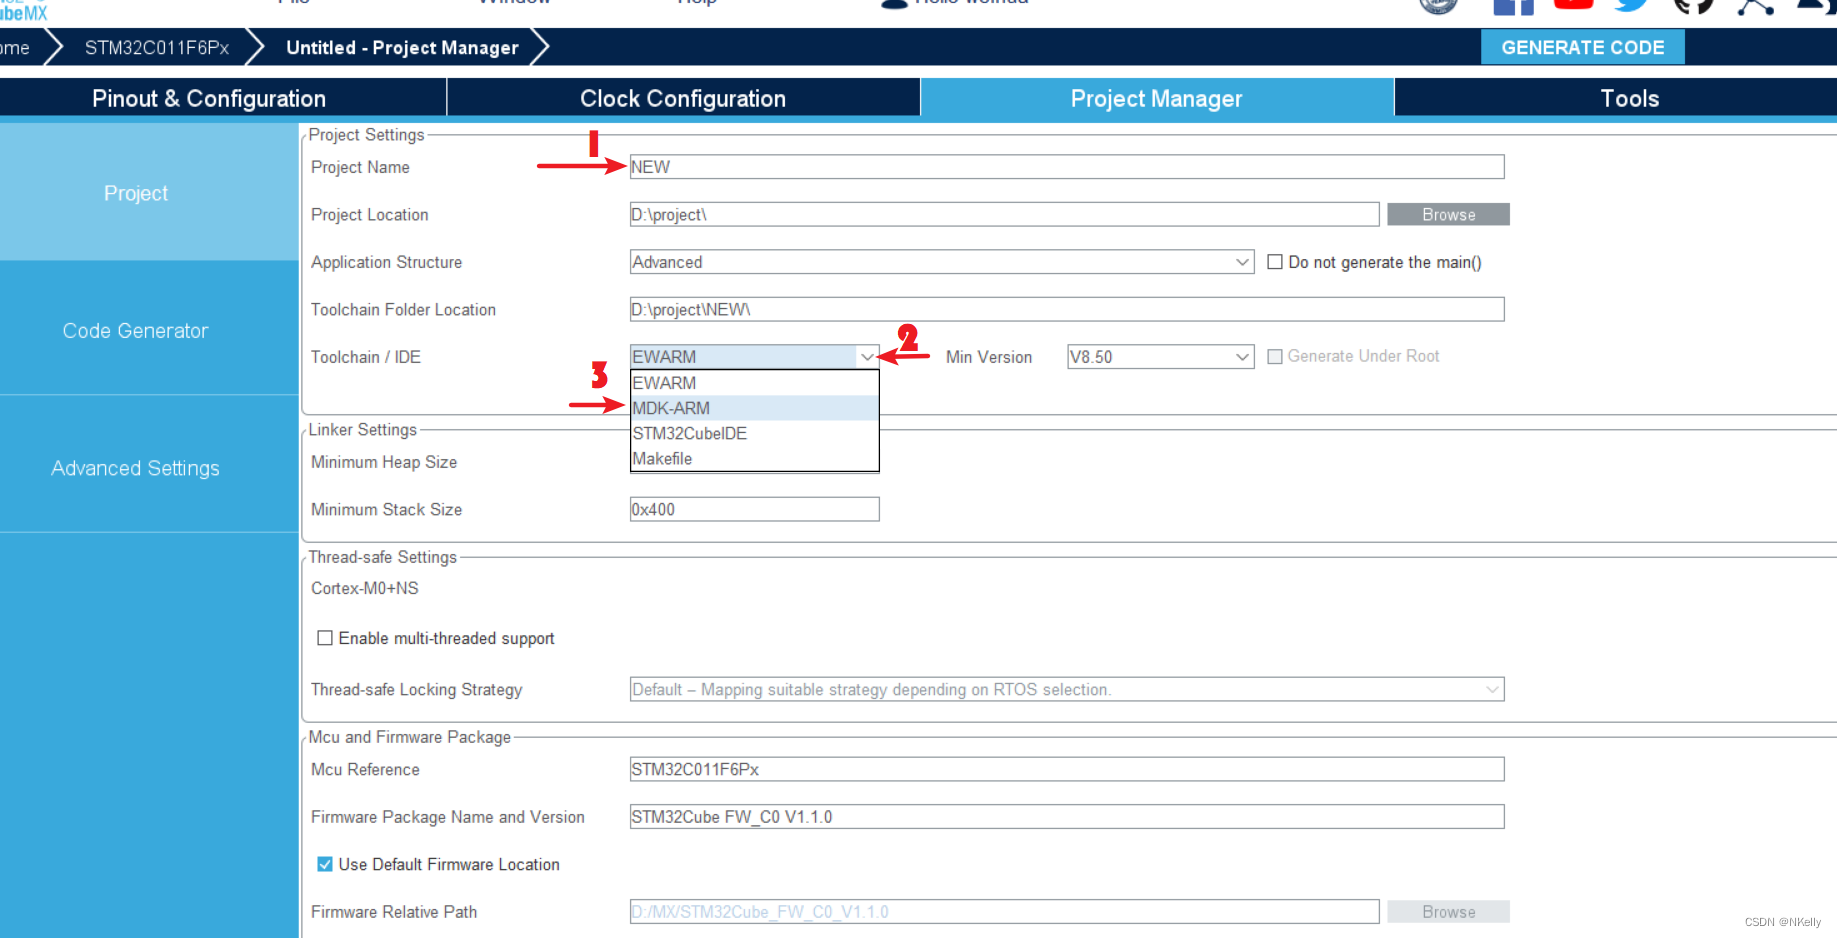Image resolution: width=1837 pixels, height=938 pixels.
Task: Click the Thread-safe Locking Strategy label
Action: (417, 689)
